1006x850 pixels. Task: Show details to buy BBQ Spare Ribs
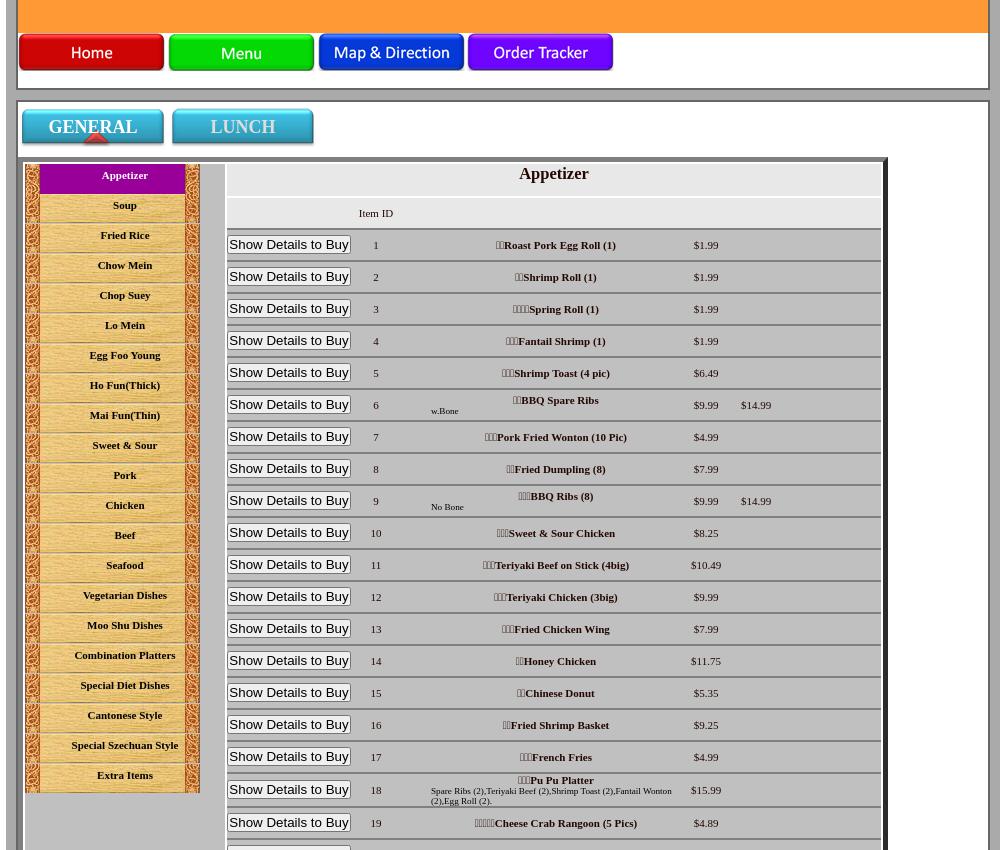[x=289, y=405]
